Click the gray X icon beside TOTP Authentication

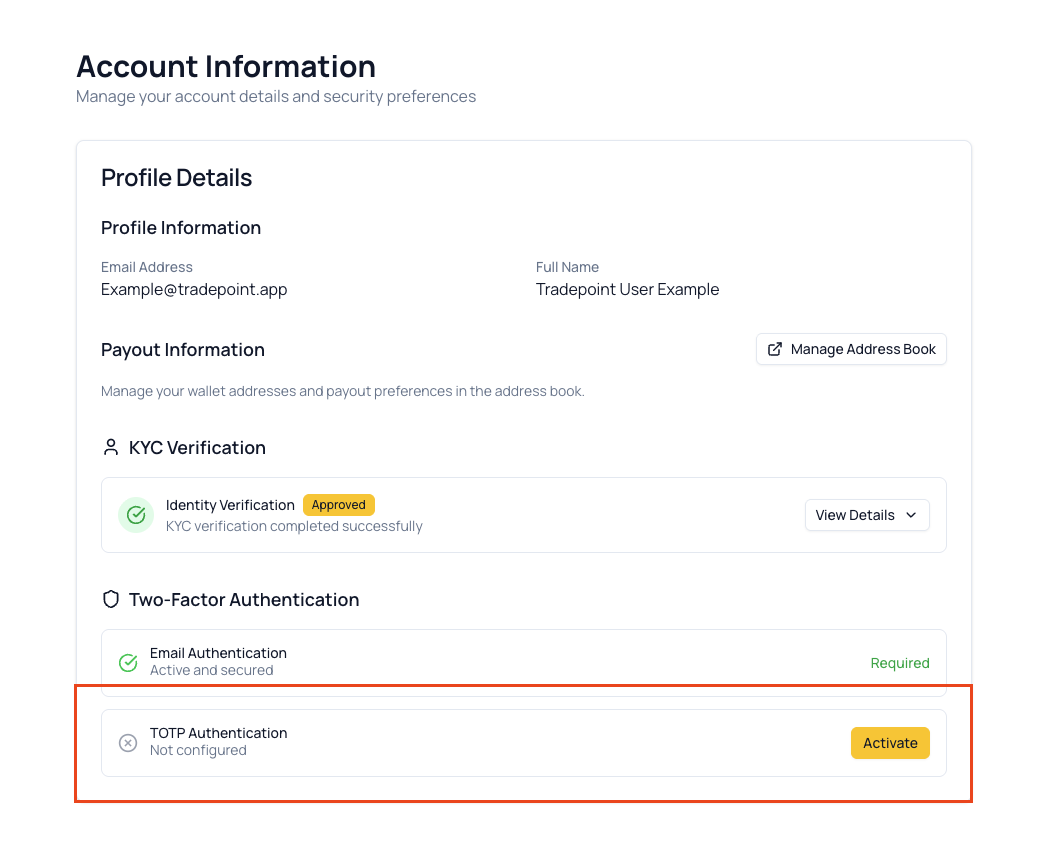127,742
